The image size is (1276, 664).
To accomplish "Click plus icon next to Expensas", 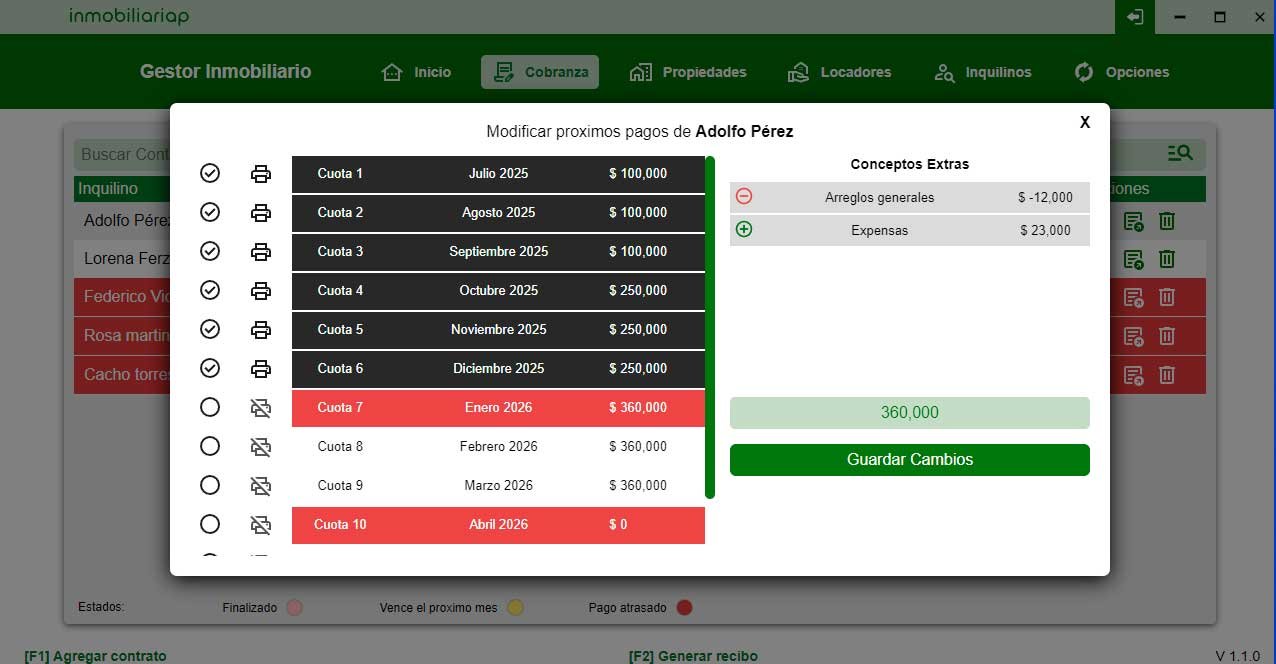I will [x=744, y=230].
